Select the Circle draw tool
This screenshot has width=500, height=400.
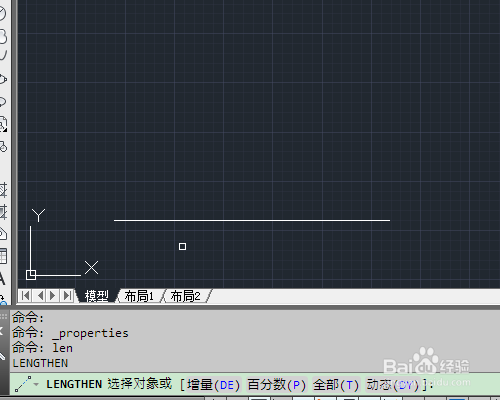[x=2, y=13]
